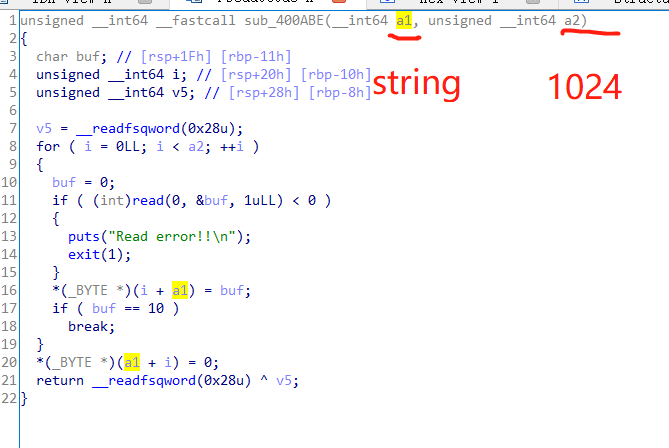This screenshot has width=669, height=448.
Task: Click v5 at the end of line 21
Action: click(x=284, y=381)
